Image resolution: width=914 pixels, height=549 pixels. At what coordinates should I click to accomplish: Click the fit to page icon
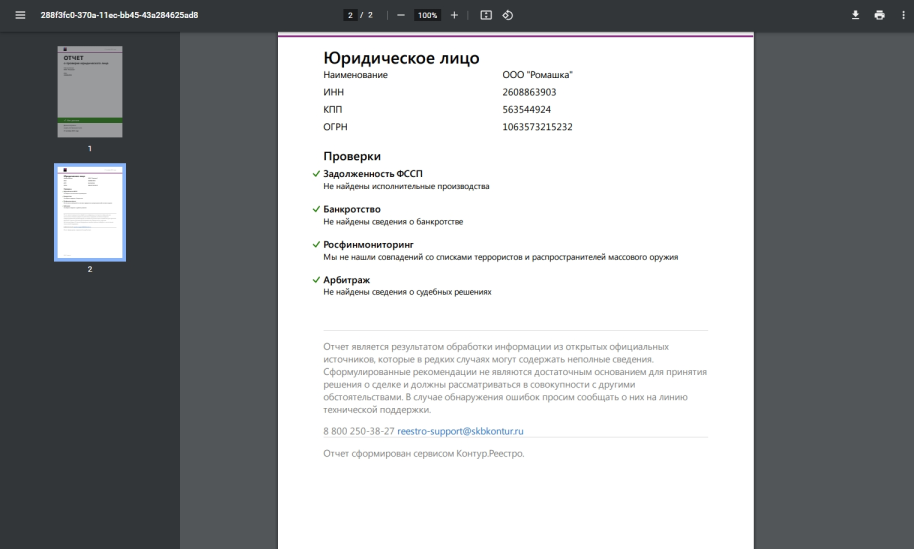[486, 15]
